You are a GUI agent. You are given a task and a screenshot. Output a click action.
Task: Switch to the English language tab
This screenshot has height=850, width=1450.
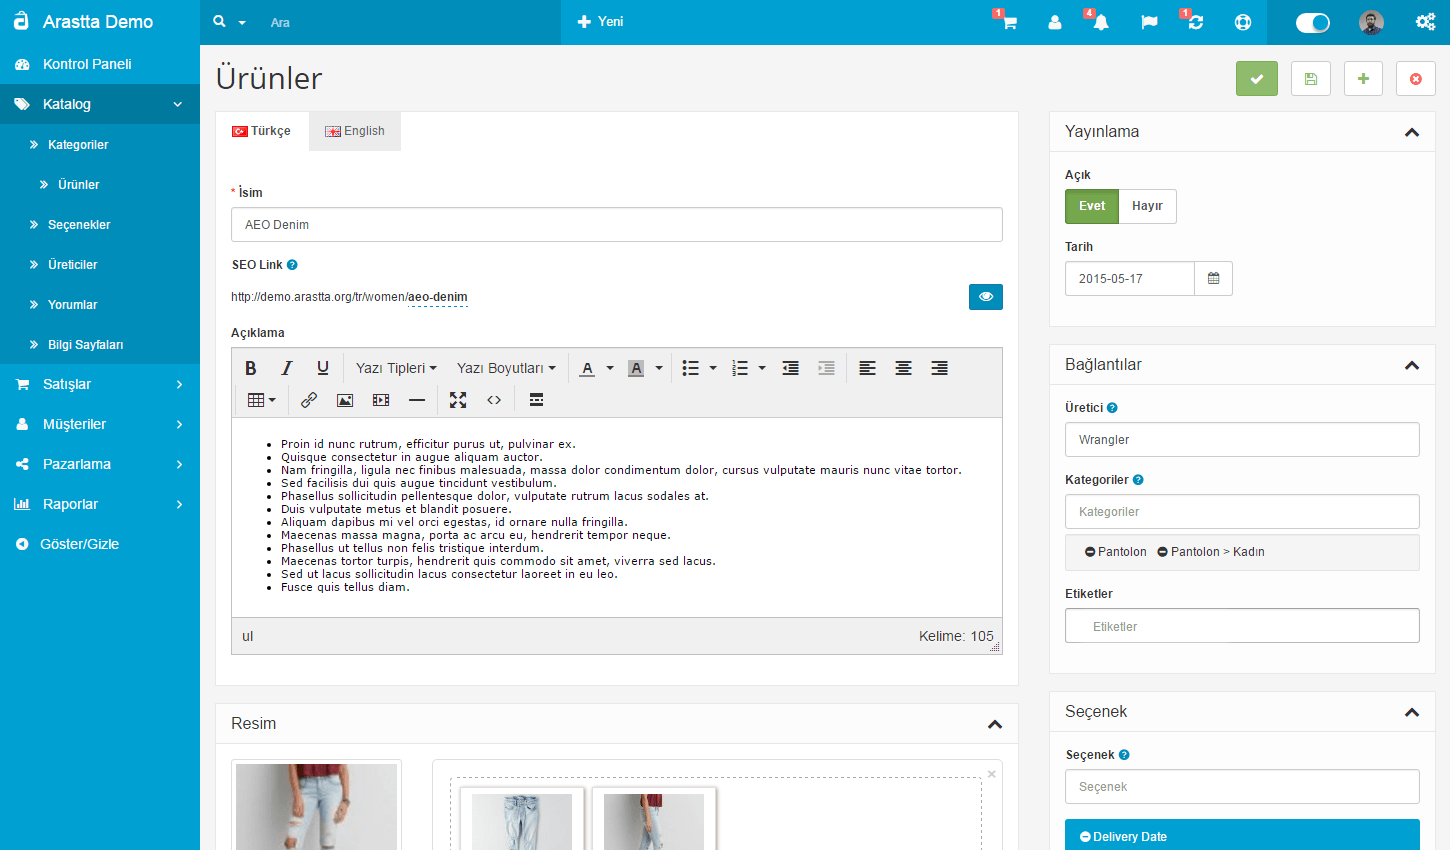pyautogui.click(x=355, y=131)
